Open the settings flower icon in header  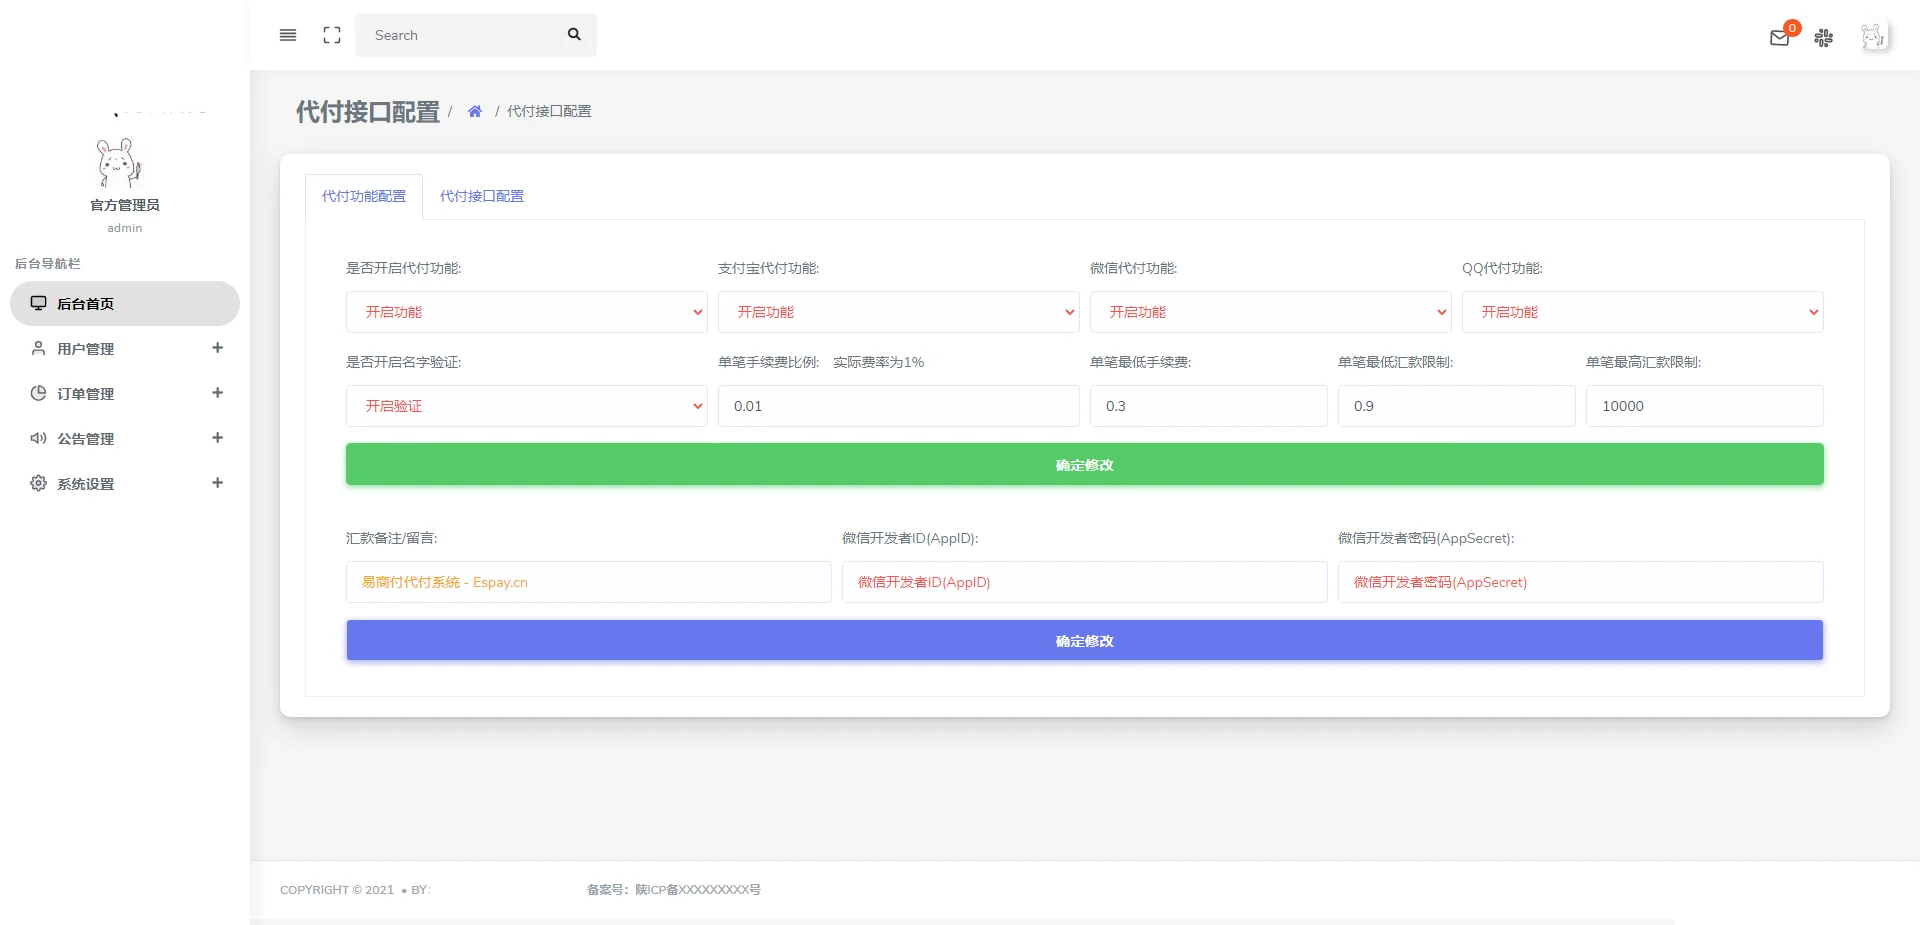click(x=1824, y=38)
